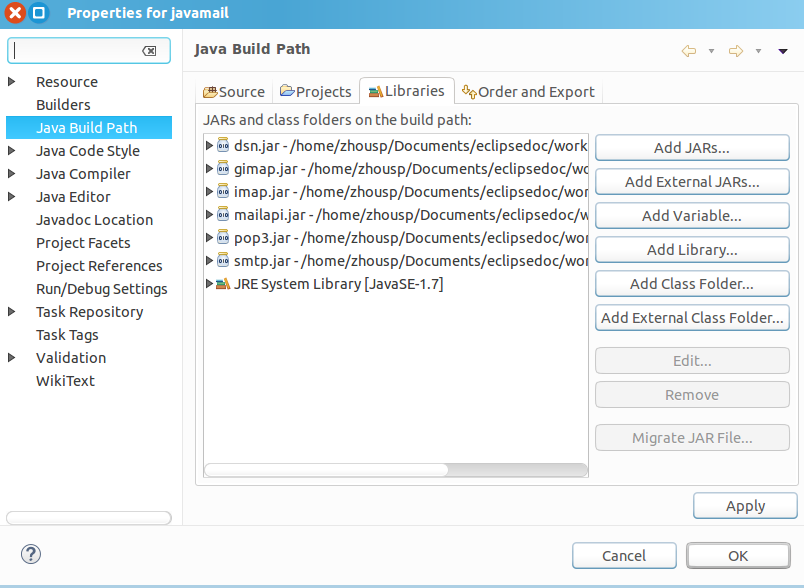This screenshot has height=588, width=804.
Task: Open the back history dropdown arrow
Action: tap(711, 51)
